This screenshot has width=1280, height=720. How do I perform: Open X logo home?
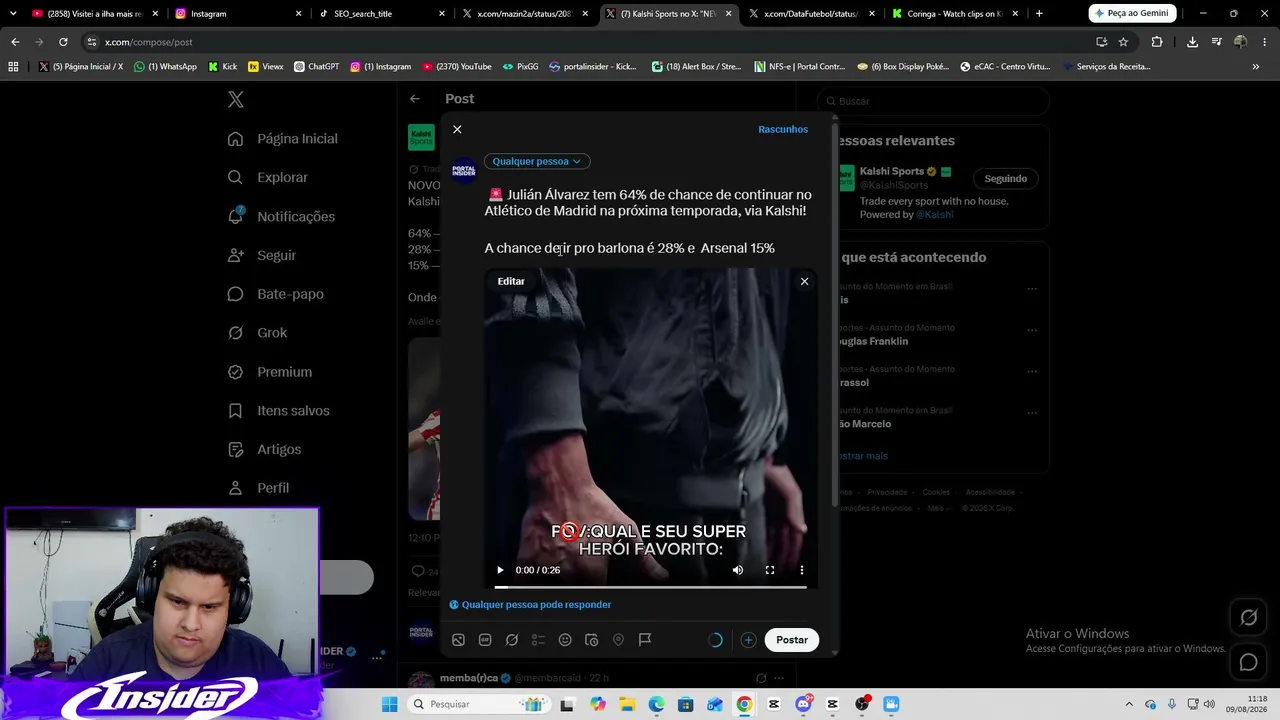click(236, 99)
